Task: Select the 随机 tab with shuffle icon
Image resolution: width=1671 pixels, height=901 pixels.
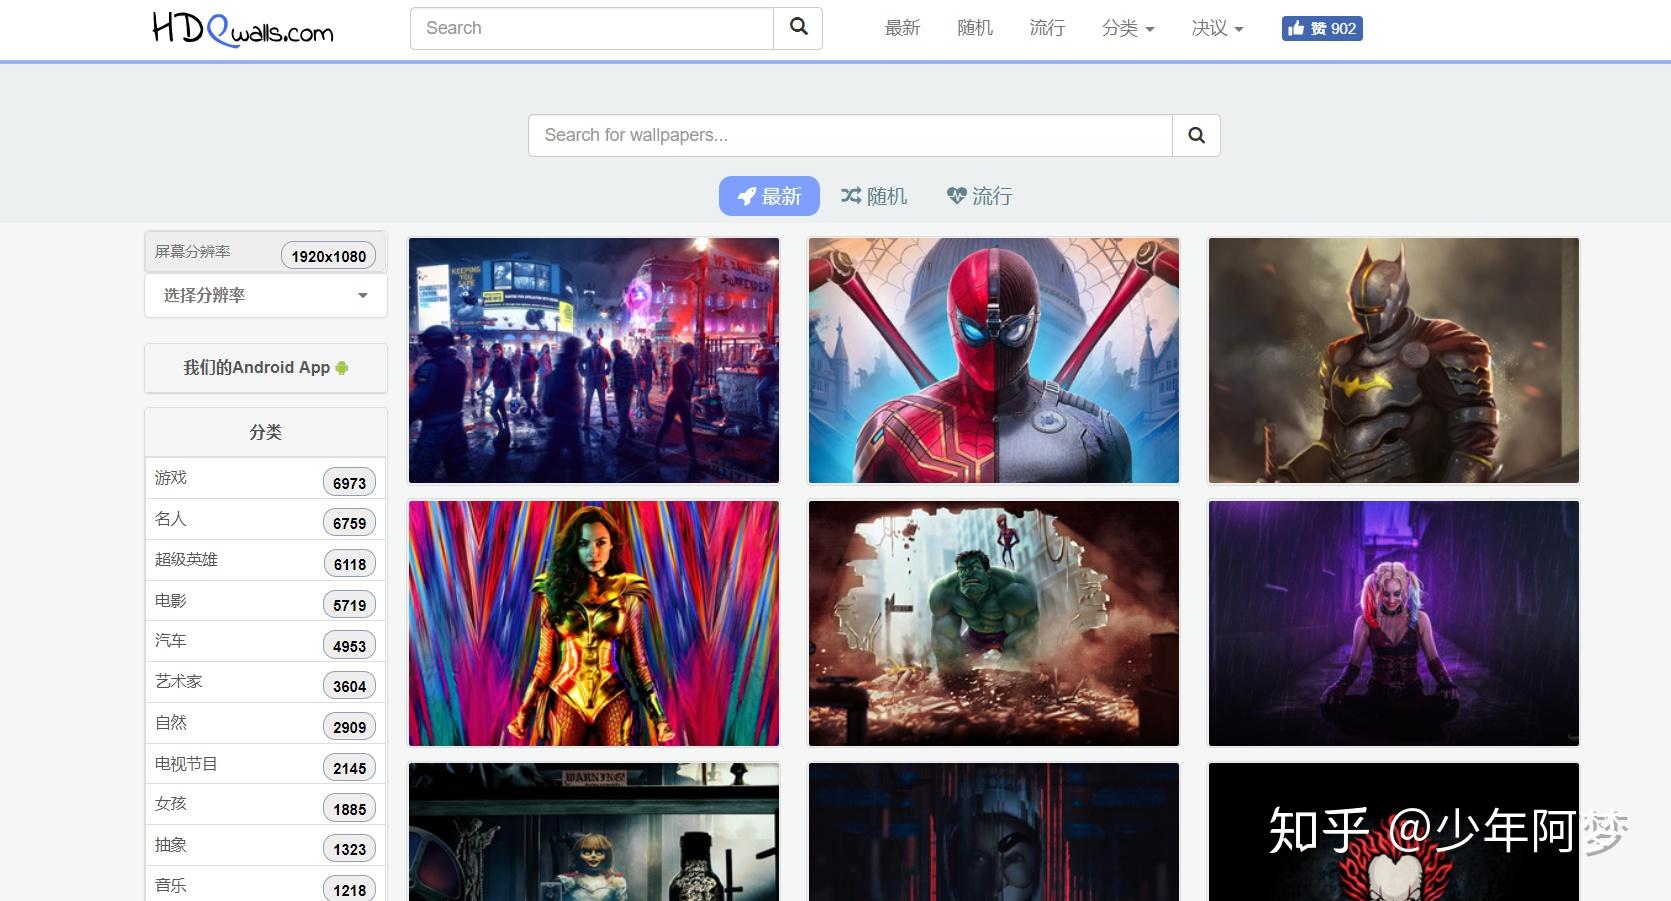Action: click(x=874, y=196)
